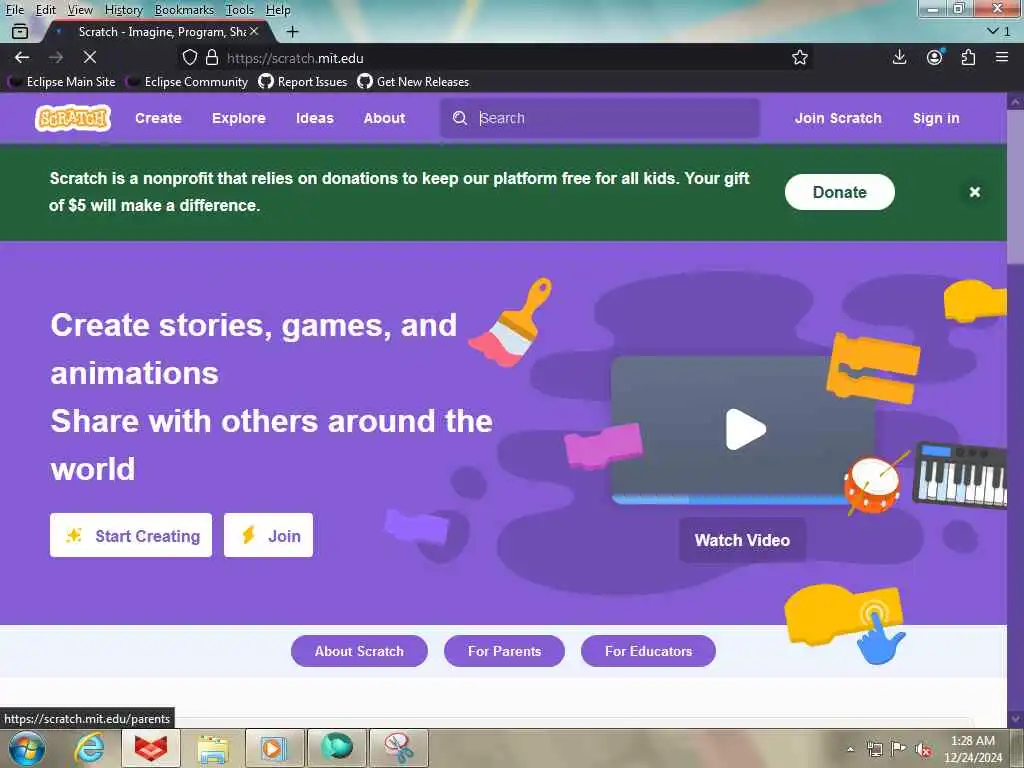
Task: Show hidden system tray icons
Action: click(x=850, y=749)
